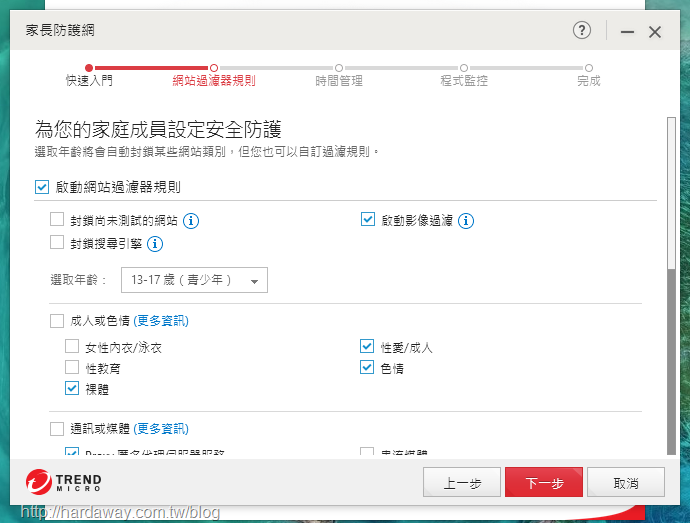
Task: Open 更多資訊 link for 通訊或媒體
Action: click(161, 429)
